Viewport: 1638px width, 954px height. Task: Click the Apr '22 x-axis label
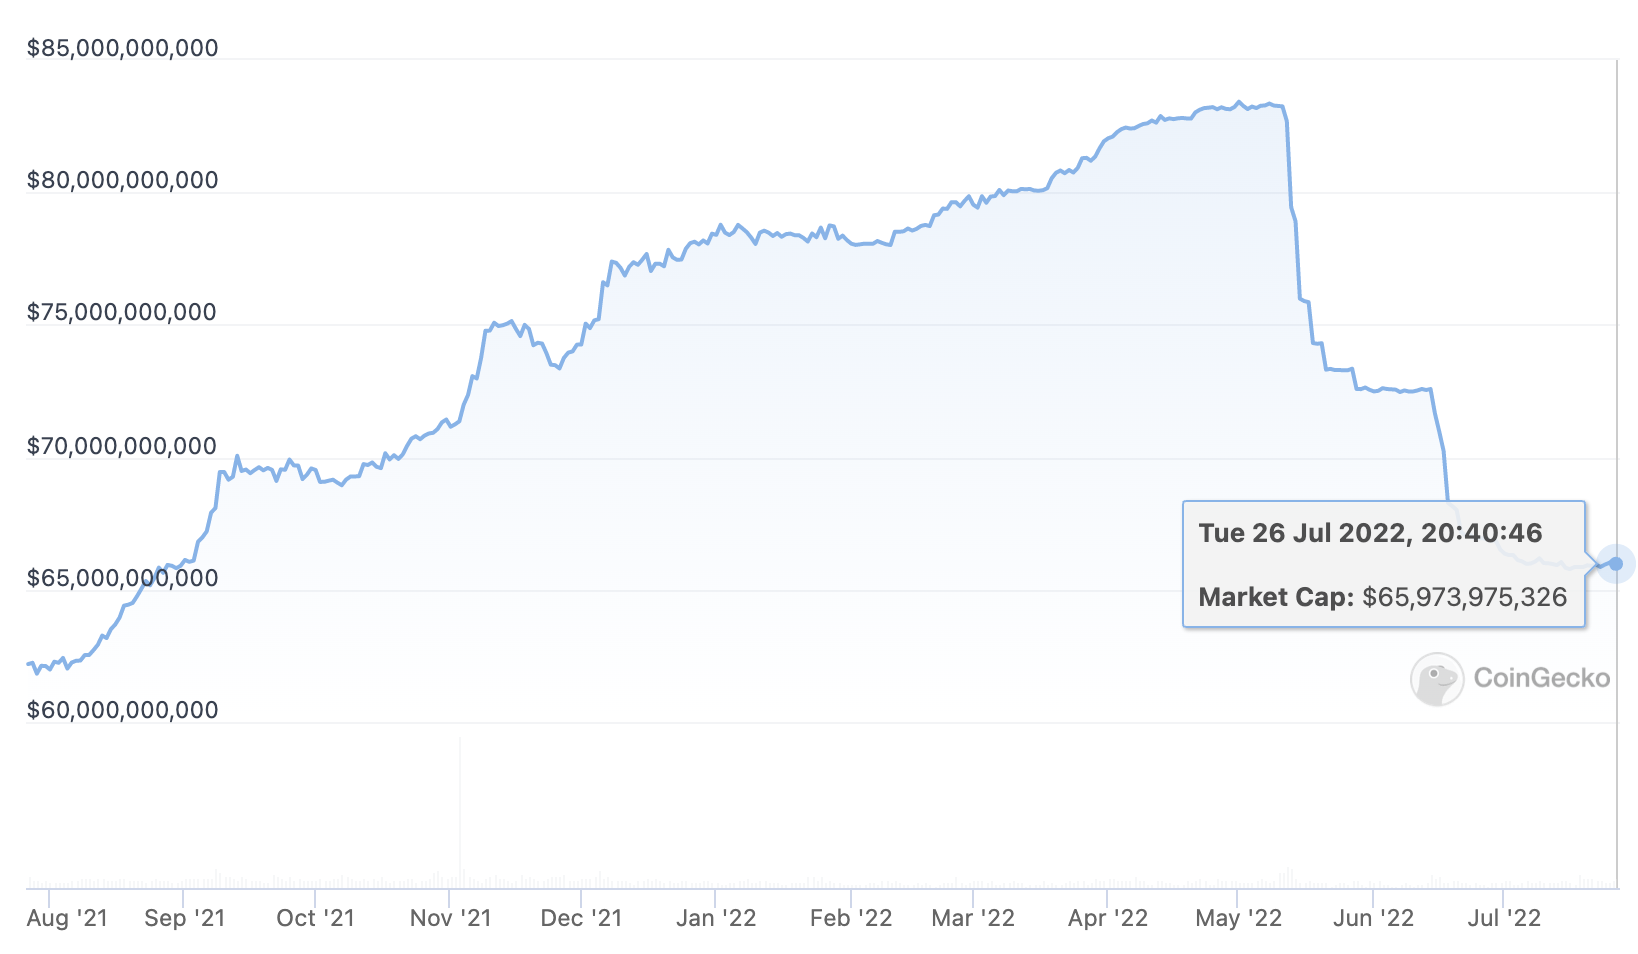pos(1108,918)
